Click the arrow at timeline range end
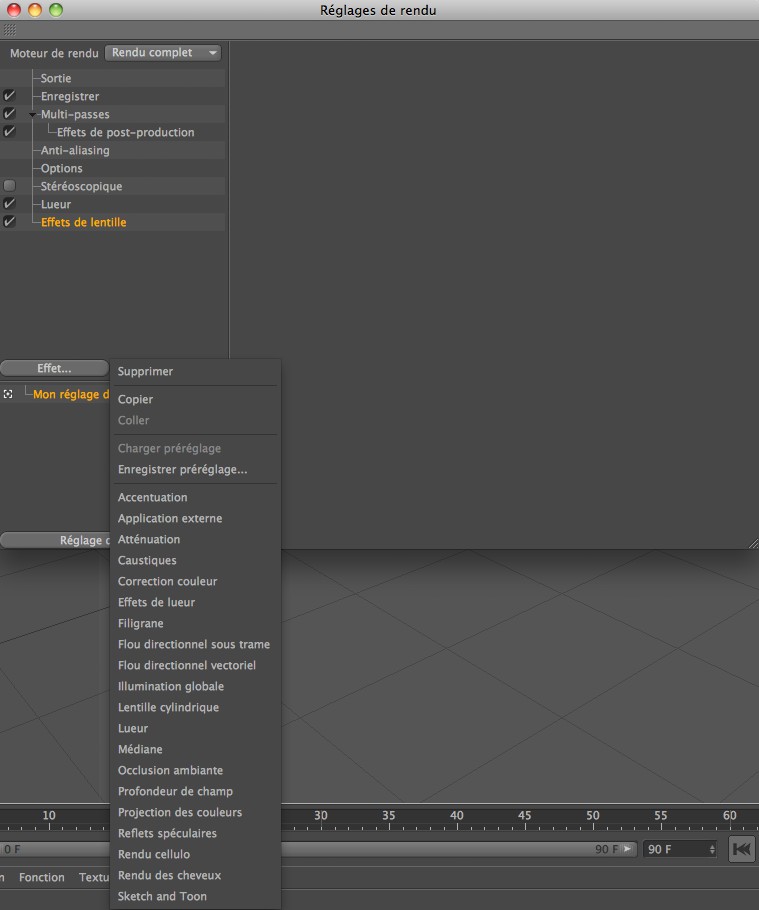The height and width of the screenshot is (910, 759). pyautogui.click(x=627, y=849)
